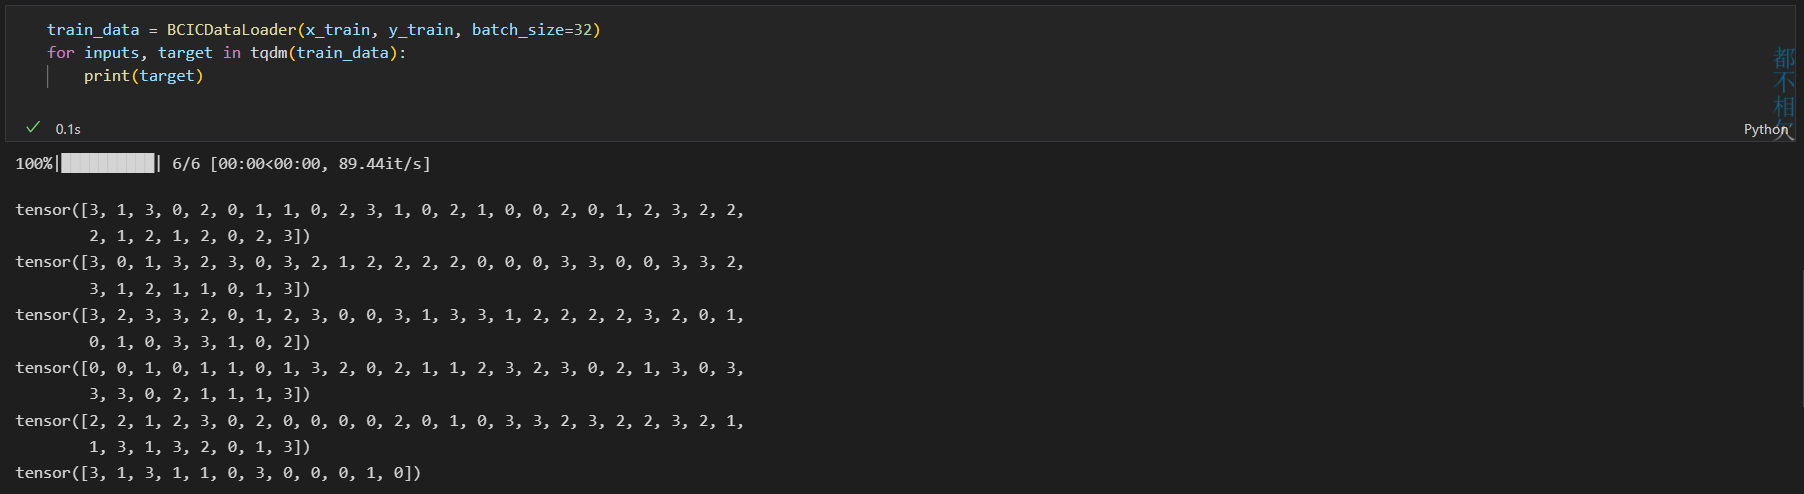
Task: Click the last short tensor output line
Action: pyautogui.click(x=218, y=473)
